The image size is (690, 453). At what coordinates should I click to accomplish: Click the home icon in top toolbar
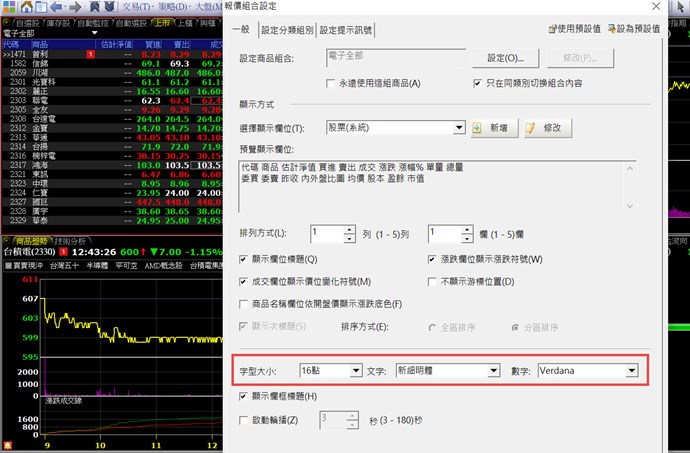click(25, 5)
